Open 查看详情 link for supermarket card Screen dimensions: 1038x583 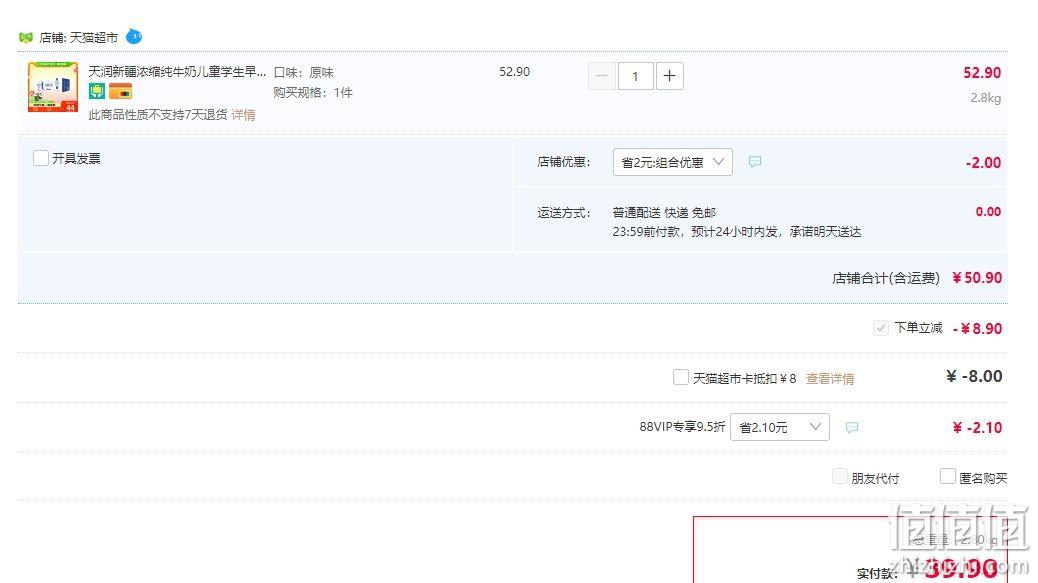tap(829, 379)
